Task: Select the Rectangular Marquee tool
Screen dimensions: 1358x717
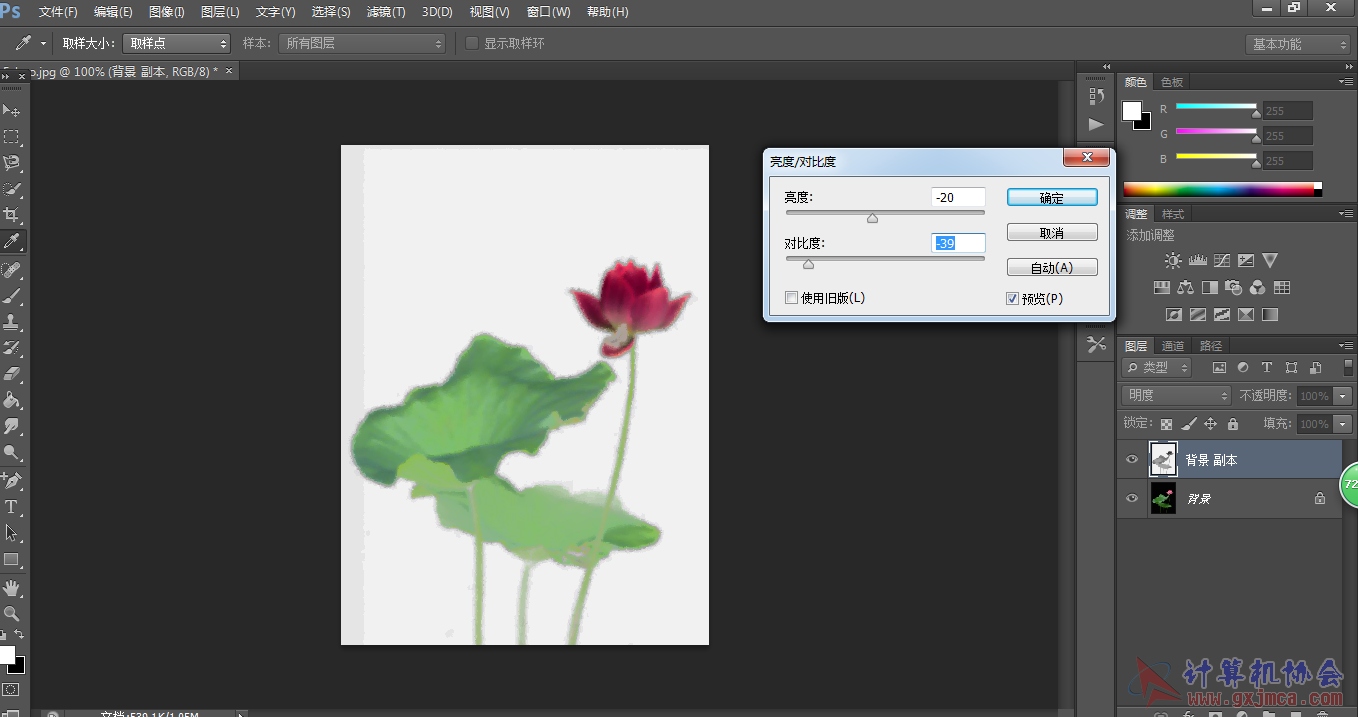Action: click(x=12, y=137)
